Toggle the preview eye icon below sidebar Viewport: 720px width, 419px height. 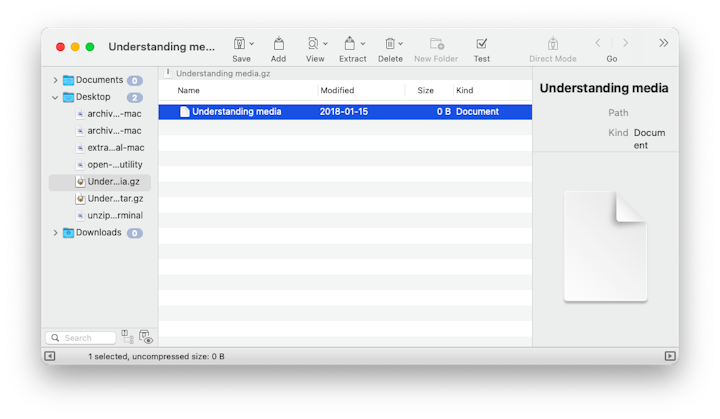(x=146, y=337)
